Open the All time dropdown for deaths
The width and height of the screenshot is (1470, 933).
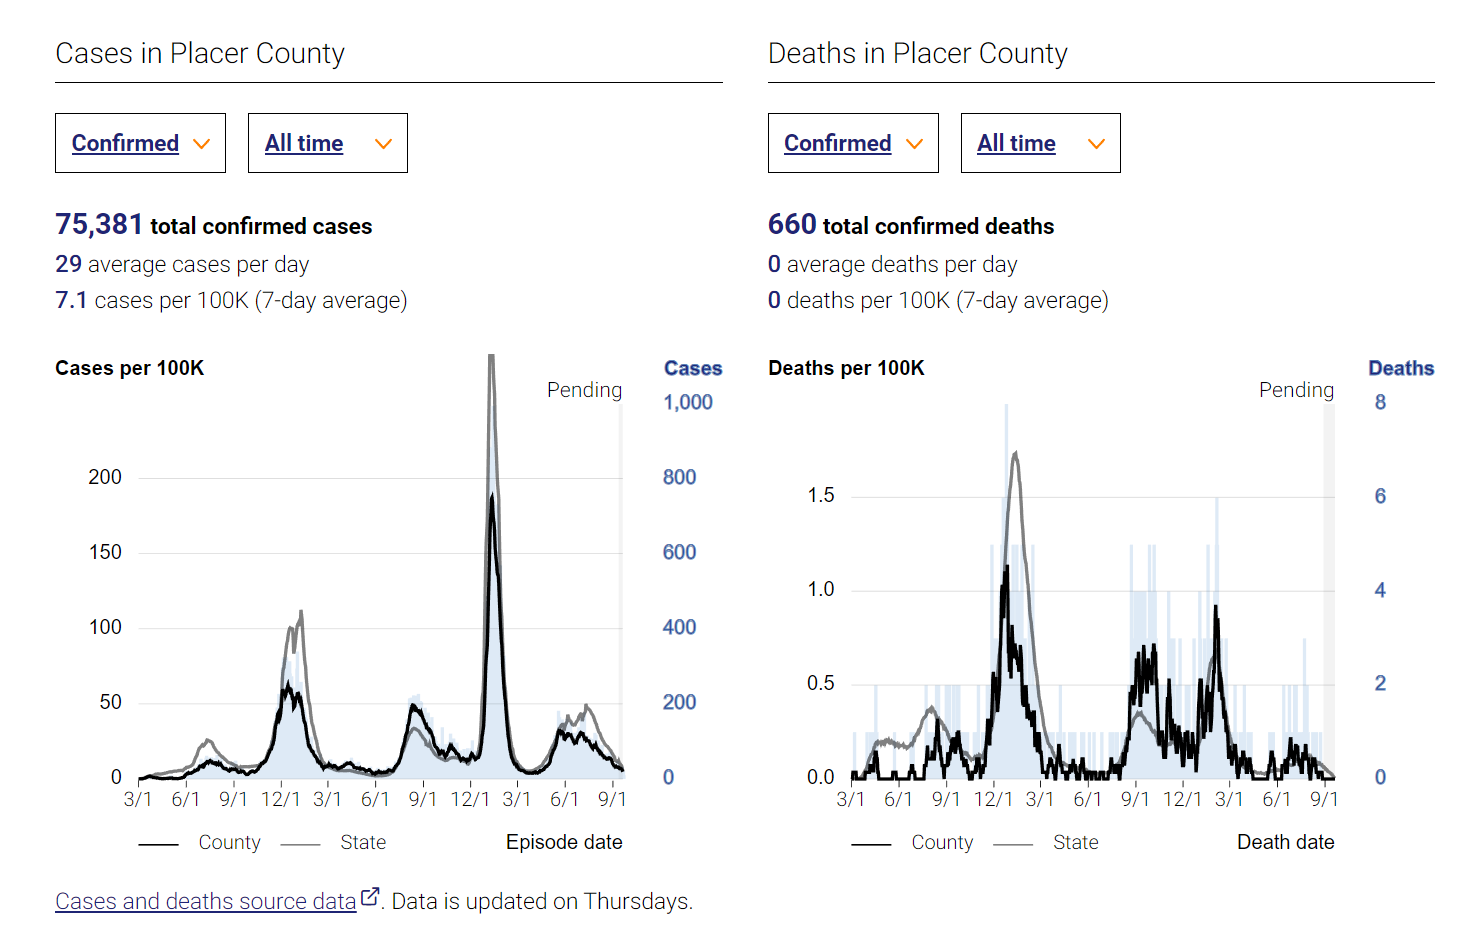point(1041,143)
